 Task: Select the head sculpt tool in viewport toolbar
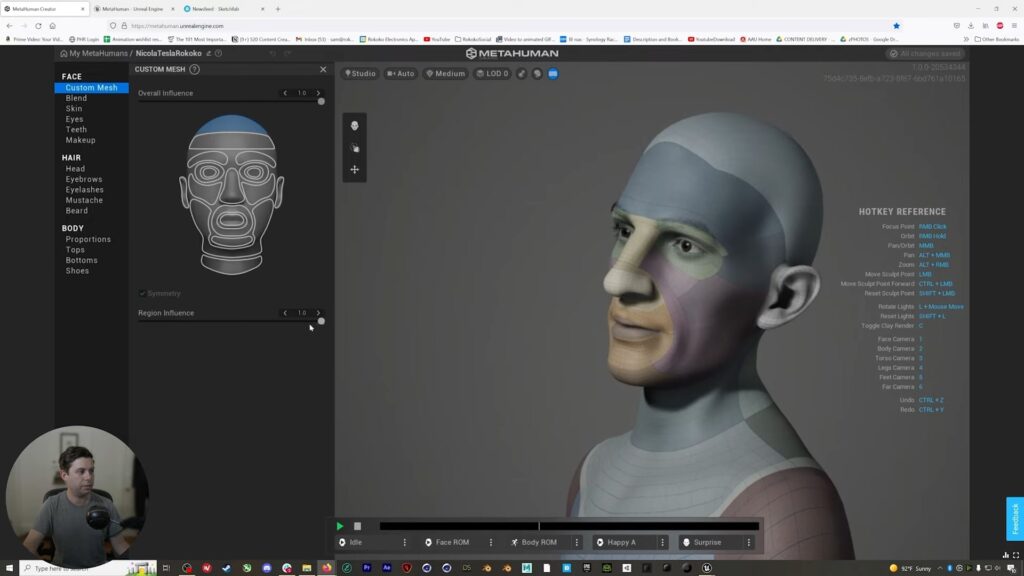[354, 125]
